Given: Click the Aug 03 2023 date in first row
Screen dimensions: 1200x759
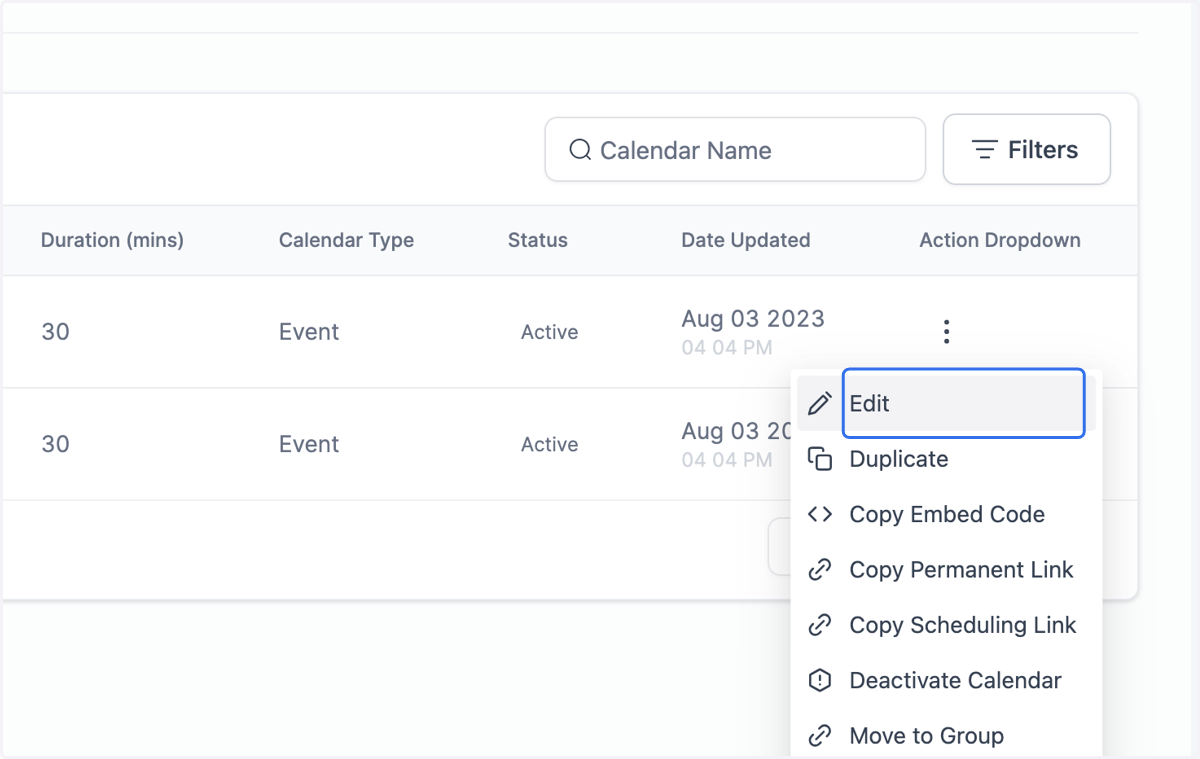Looking at the screenshot, I should tap(753, 319).
